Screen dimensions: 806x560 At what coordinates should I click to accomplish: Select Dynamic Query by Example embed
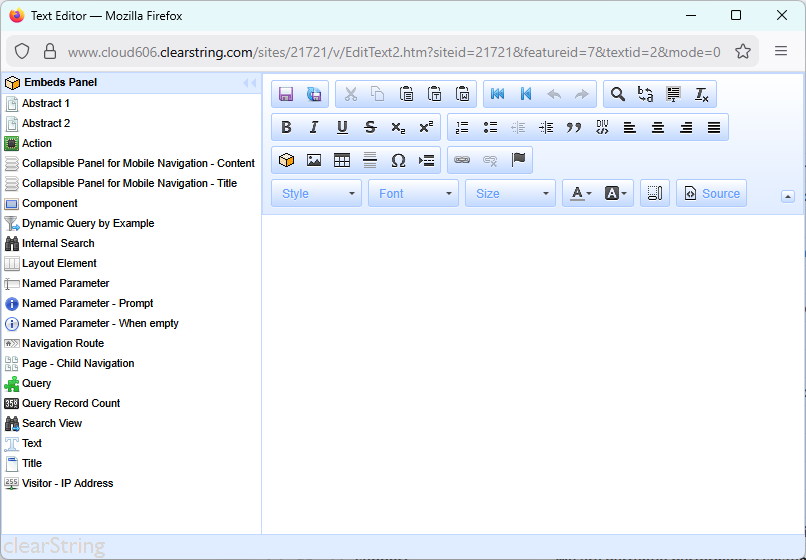[x=88, y=223]
